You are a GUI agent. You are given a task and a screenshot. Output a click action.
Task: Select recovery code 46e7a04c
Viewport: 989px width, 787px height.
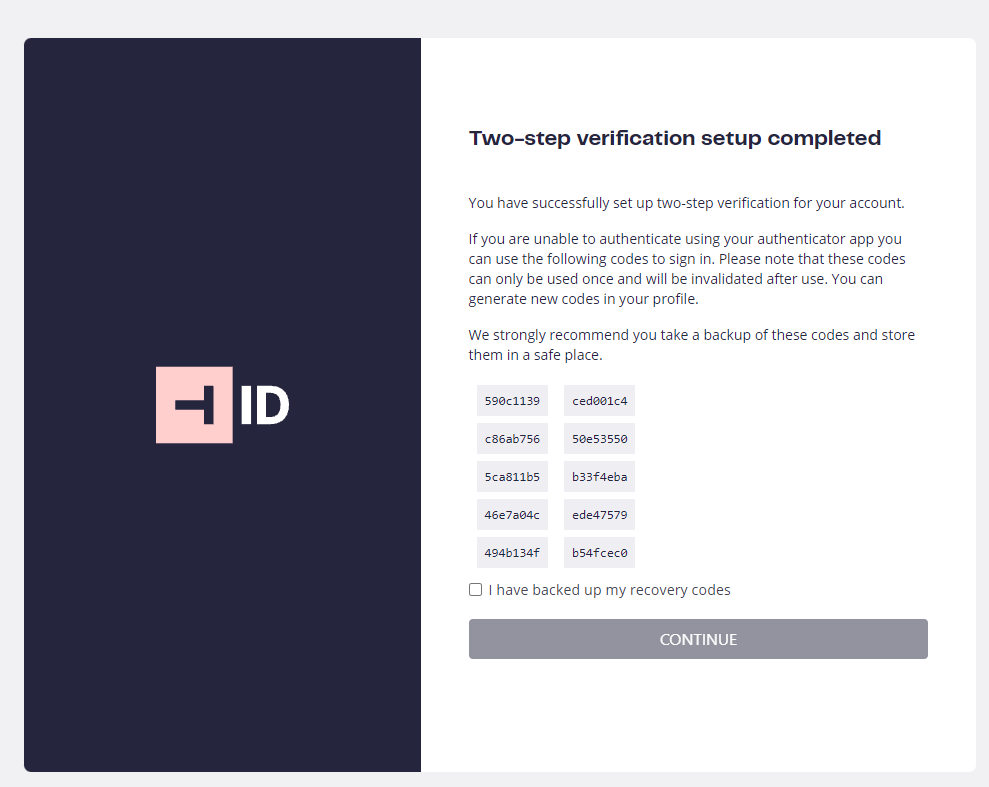(512, 515)
